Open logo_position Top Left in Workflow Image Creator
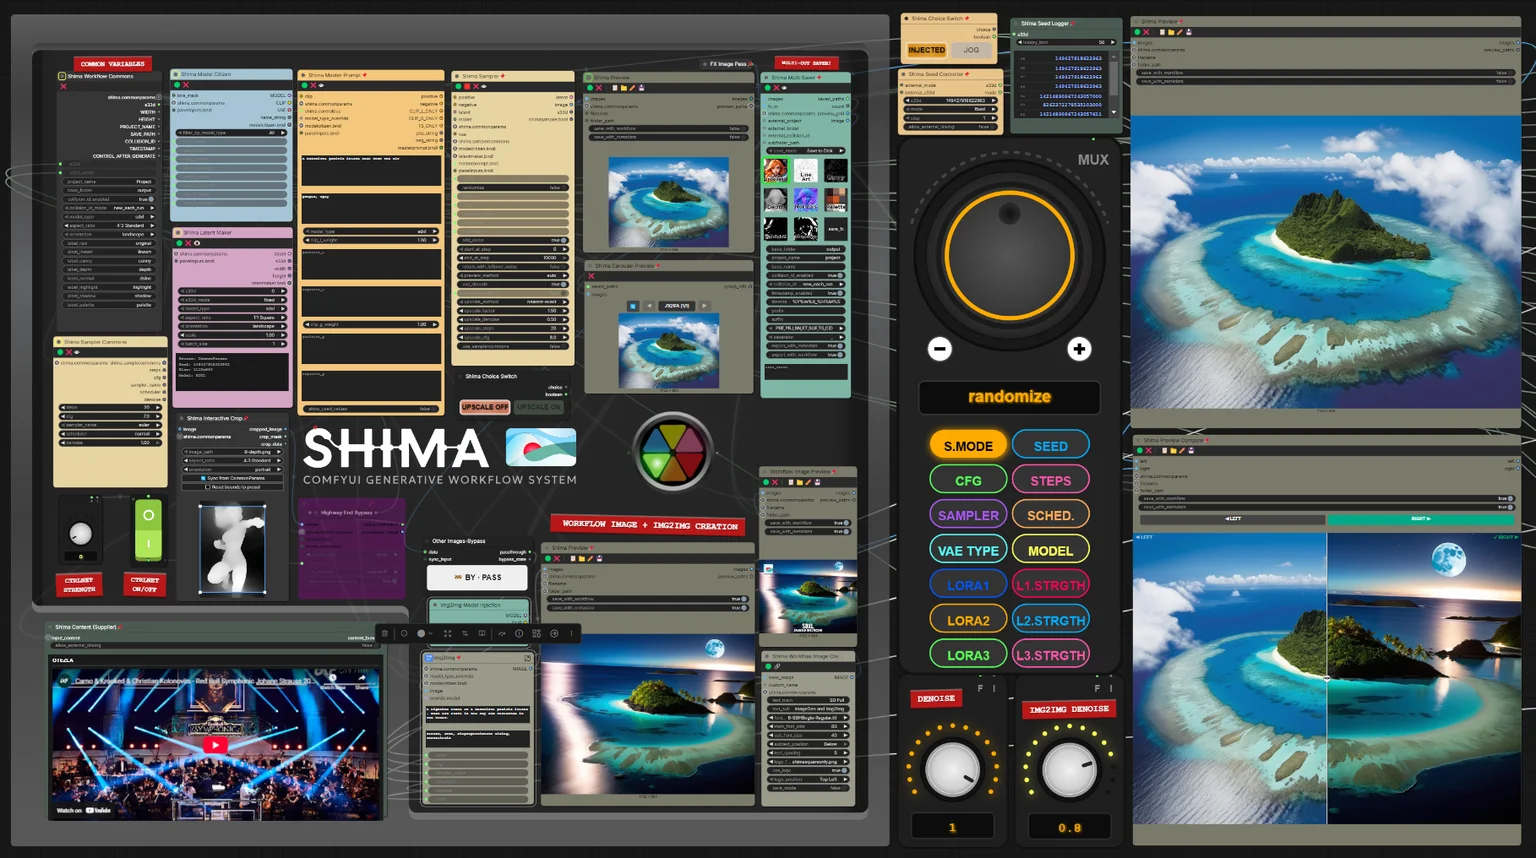This screenshot has width=1536, height=858. click(x=809, y=779)
